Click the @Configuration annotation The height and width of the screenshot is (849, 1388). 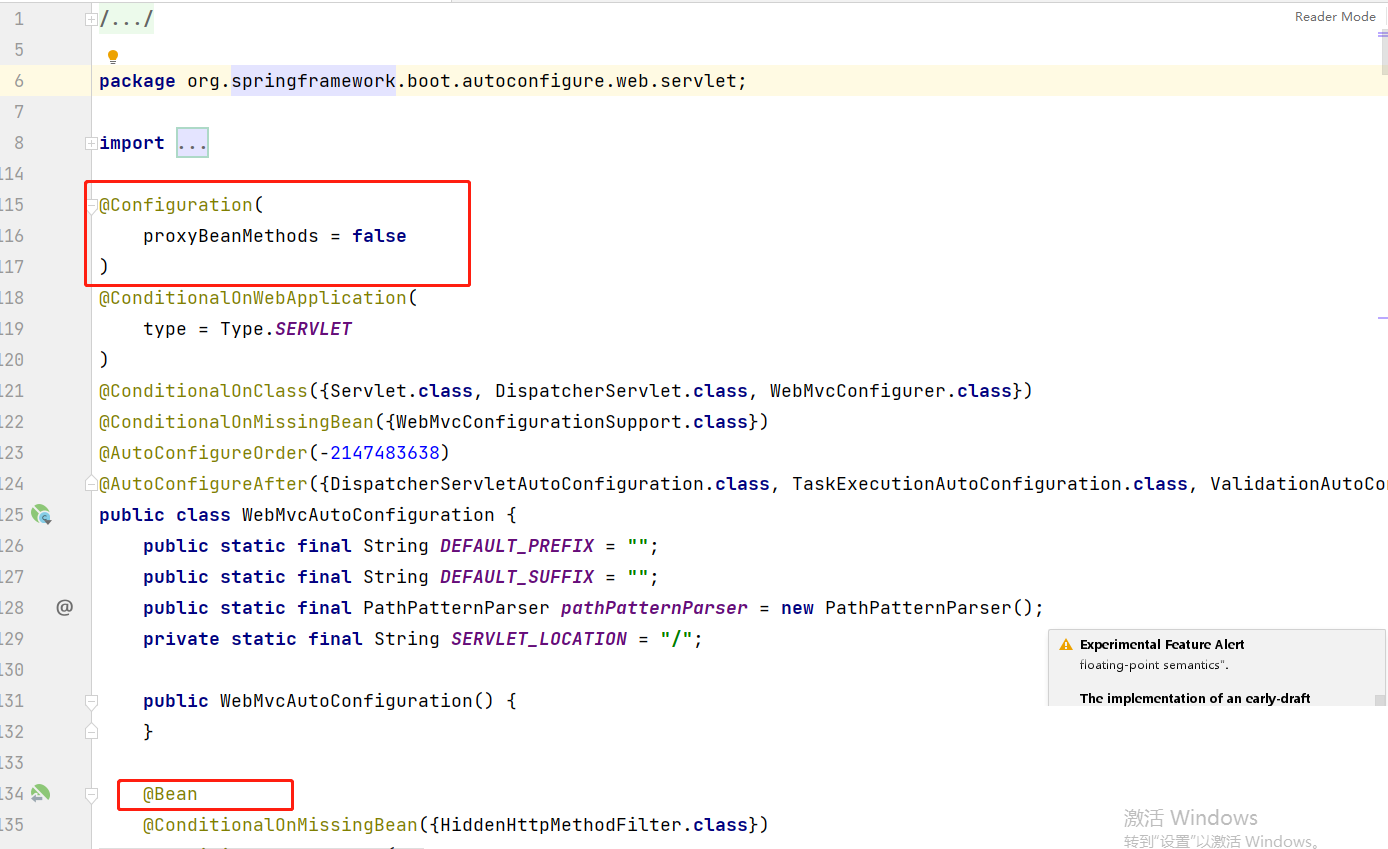tap(176, 205)
